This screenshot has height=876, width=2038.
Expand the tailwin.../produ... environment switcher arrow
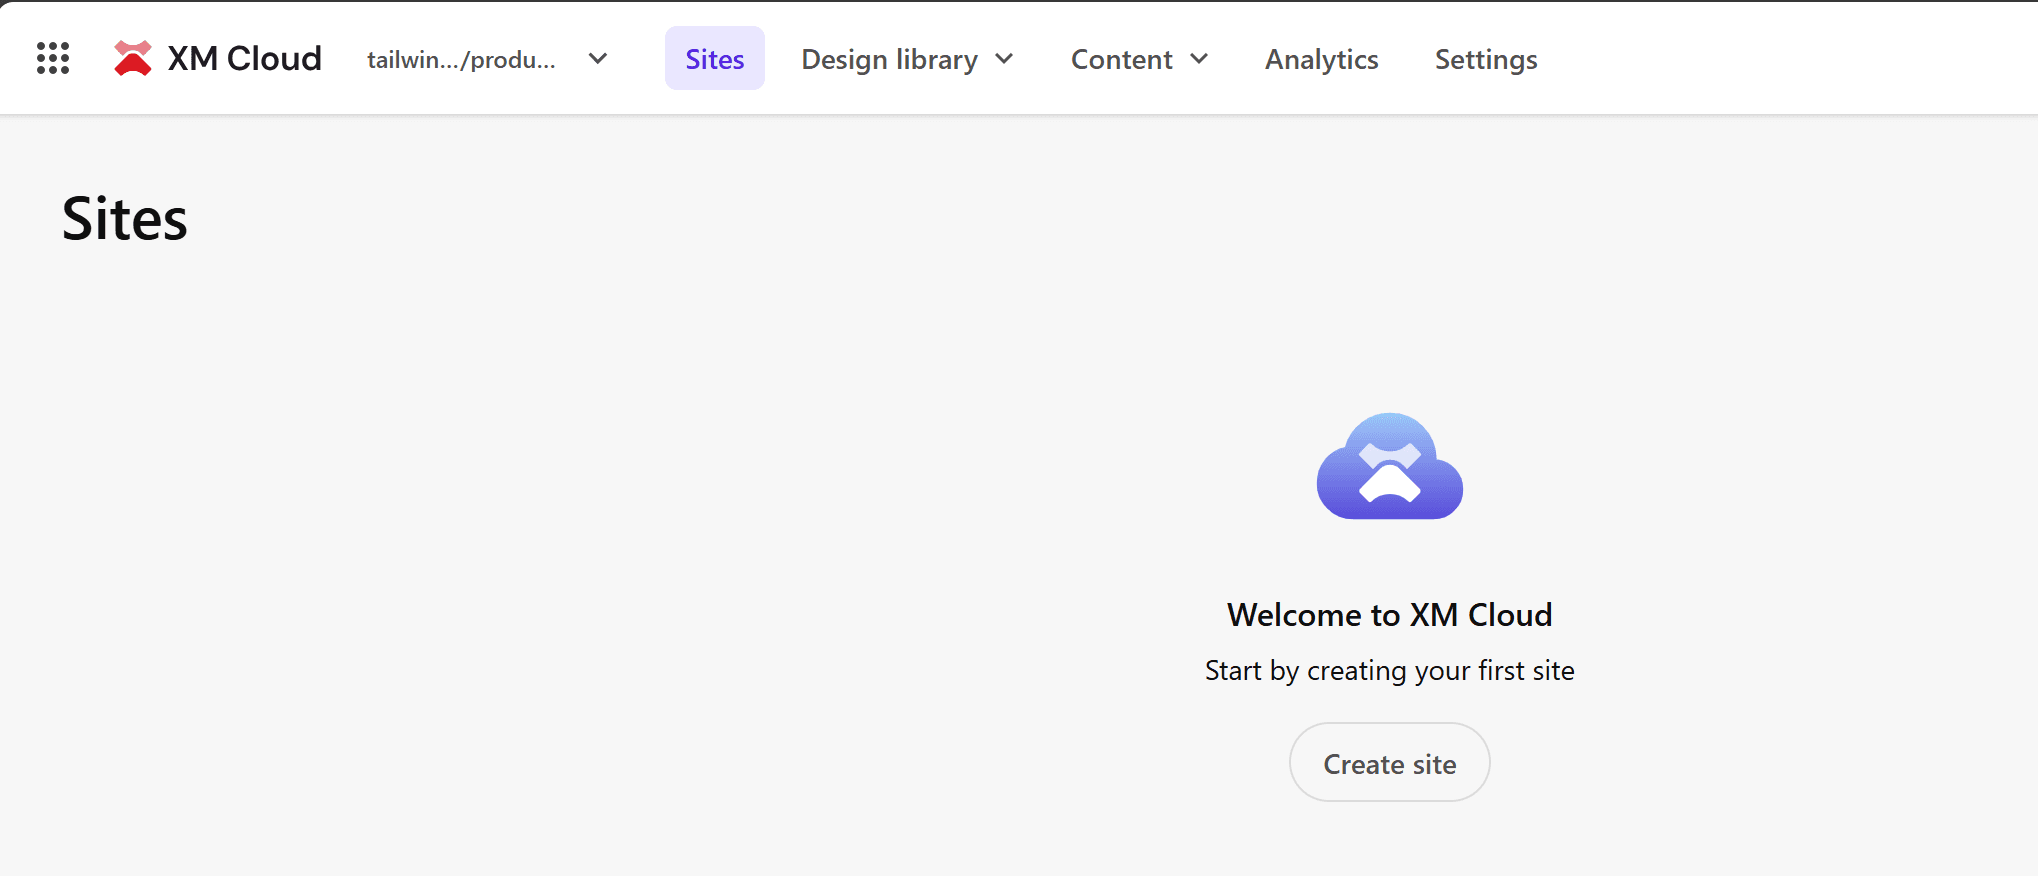click(598, 59)
